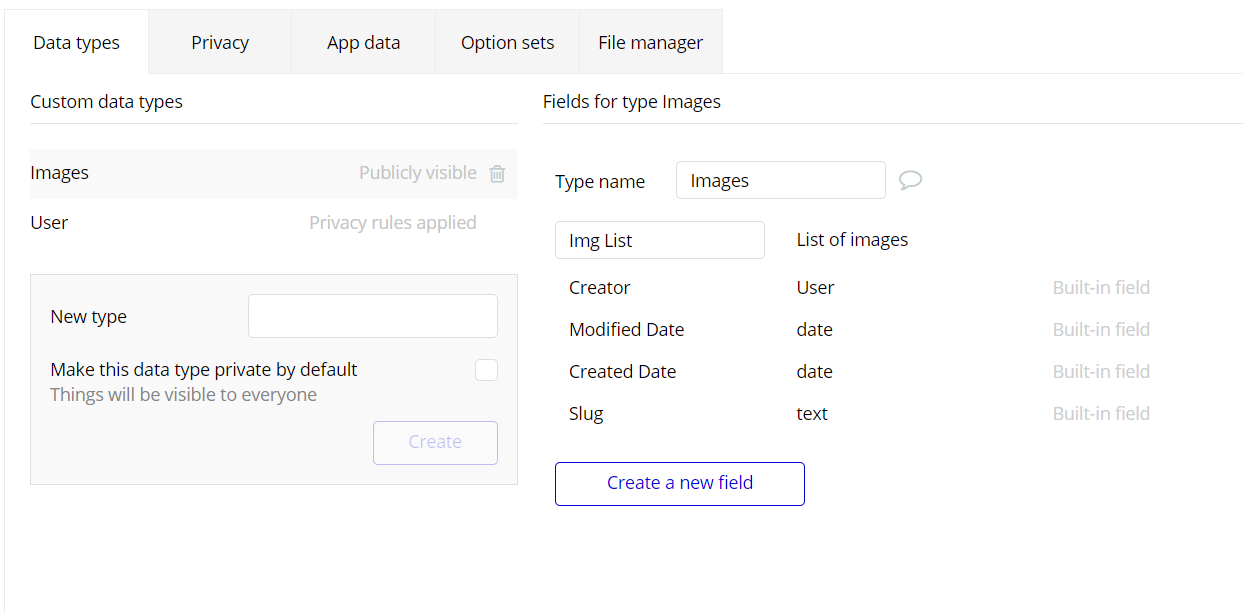Open the Privacy tab

[x=220, y=43]
